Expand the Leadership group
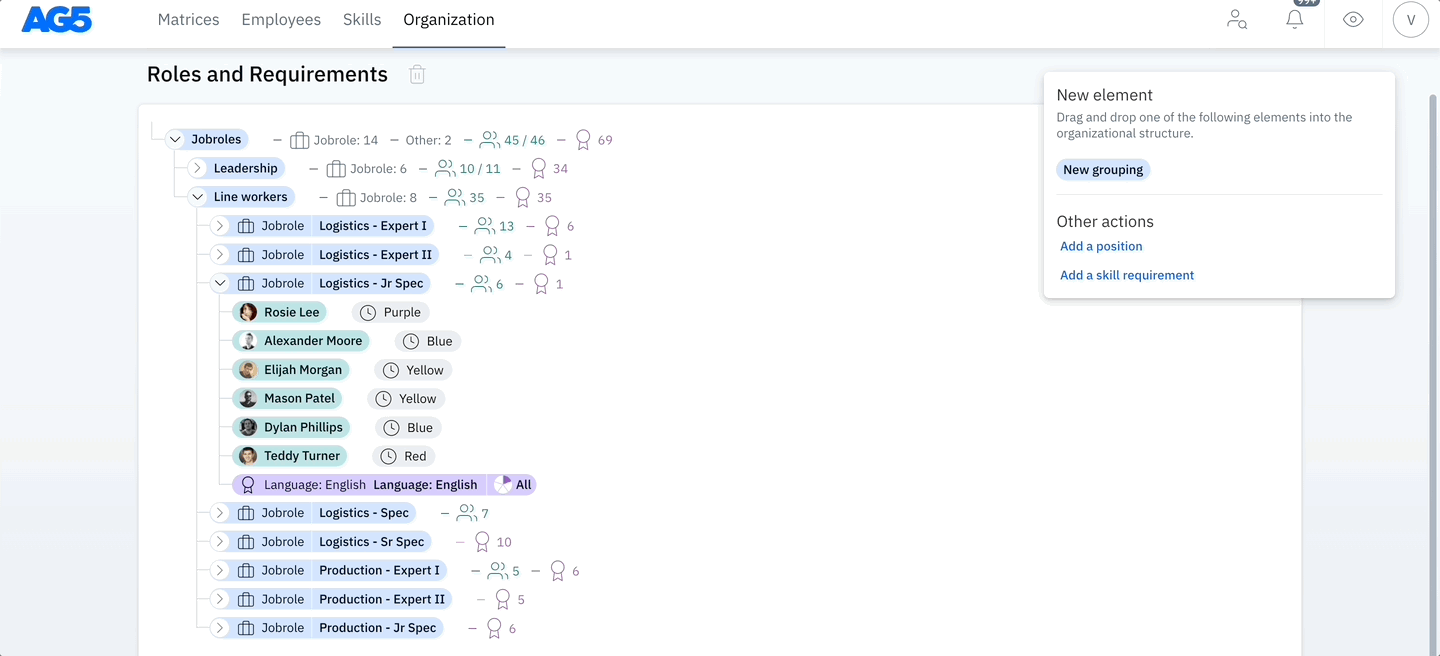The image size is (1440, 656). pos(198,169)
